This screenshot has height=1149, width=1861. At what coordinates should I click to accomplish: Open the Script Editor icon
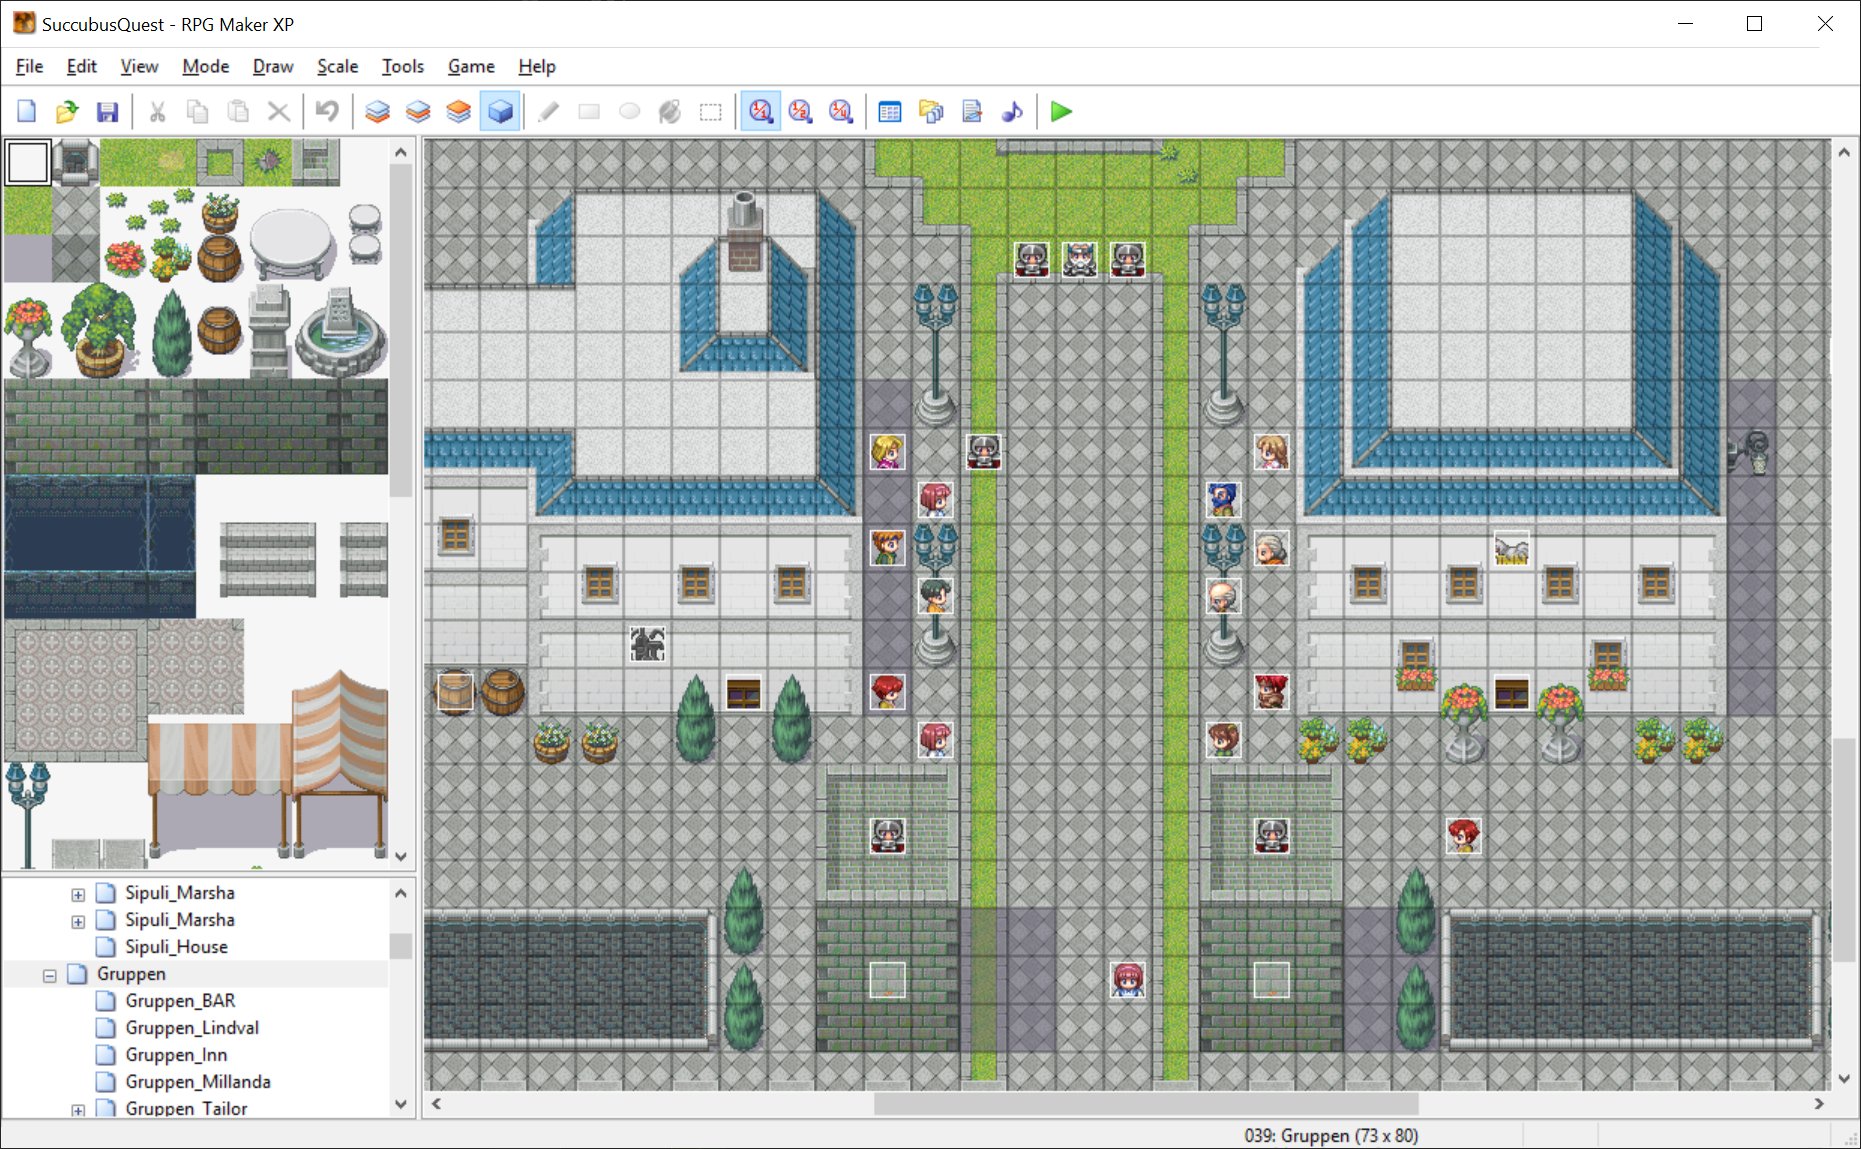point(971,111)
